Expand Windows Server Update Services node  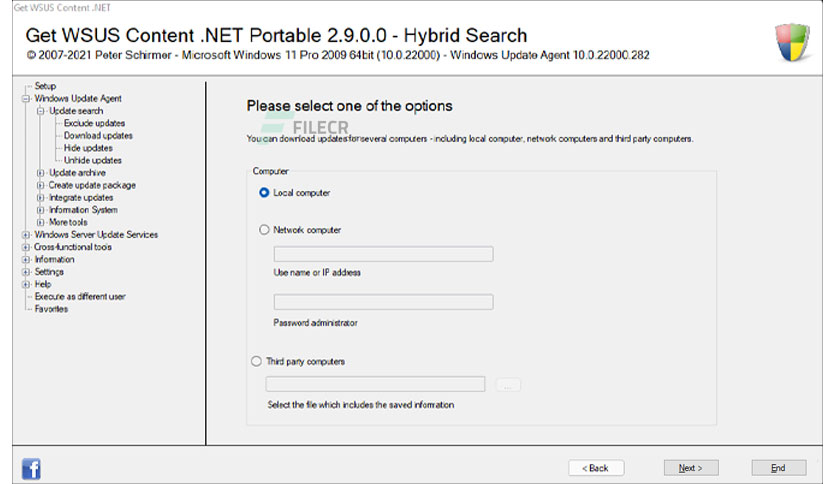(26, 235)
